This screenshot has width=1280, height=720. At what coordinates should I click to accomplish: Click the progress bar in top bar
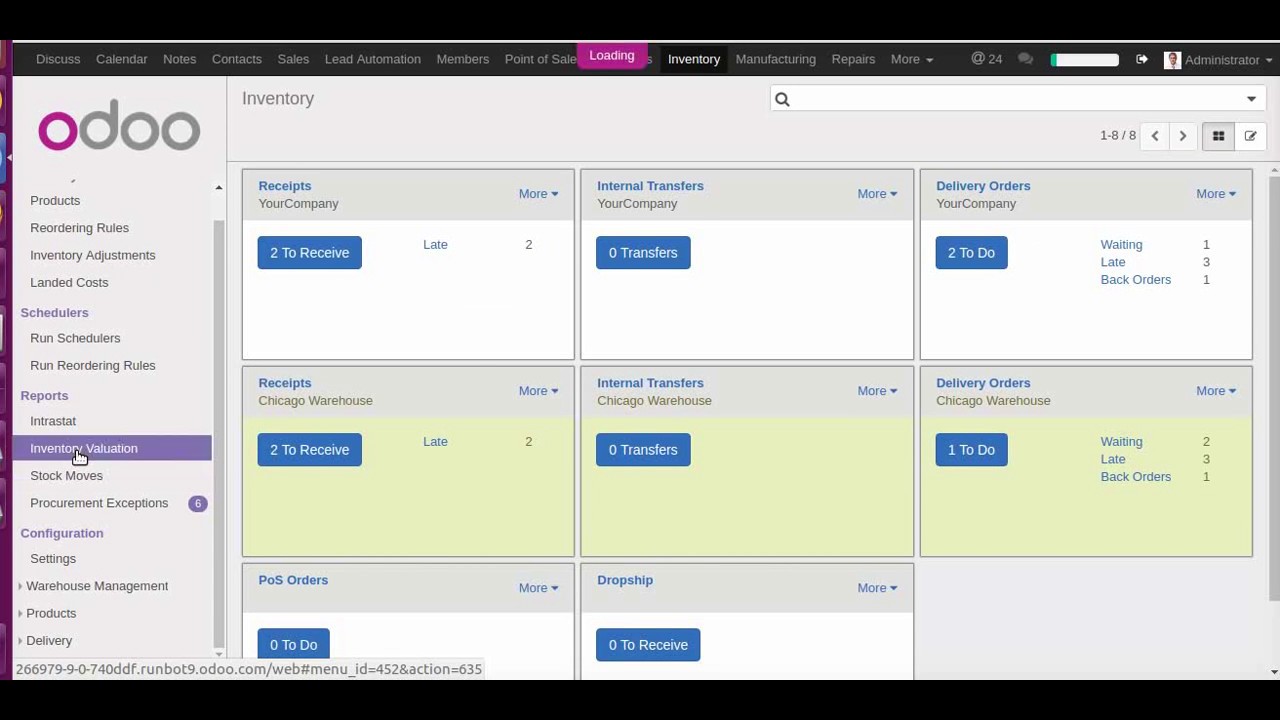pos(1084,60)
